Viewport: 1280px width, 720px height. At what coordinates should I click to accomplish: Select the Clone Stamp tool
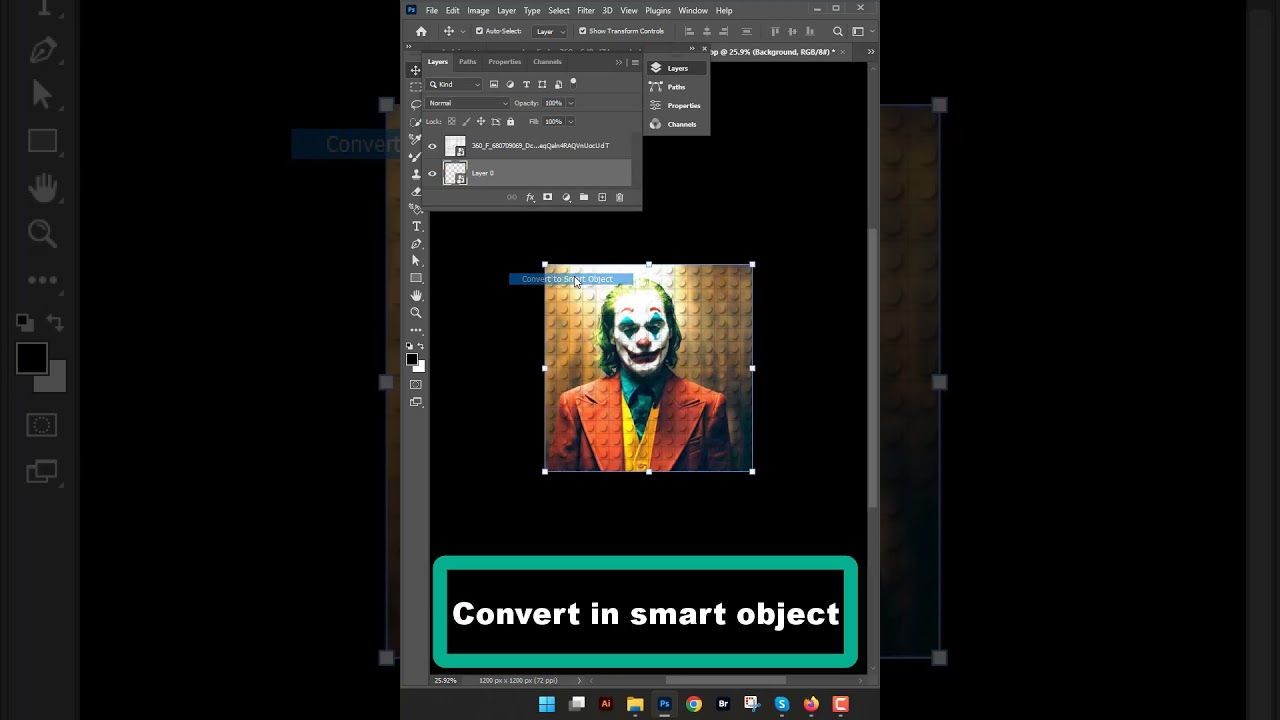(x=415, y=174)
